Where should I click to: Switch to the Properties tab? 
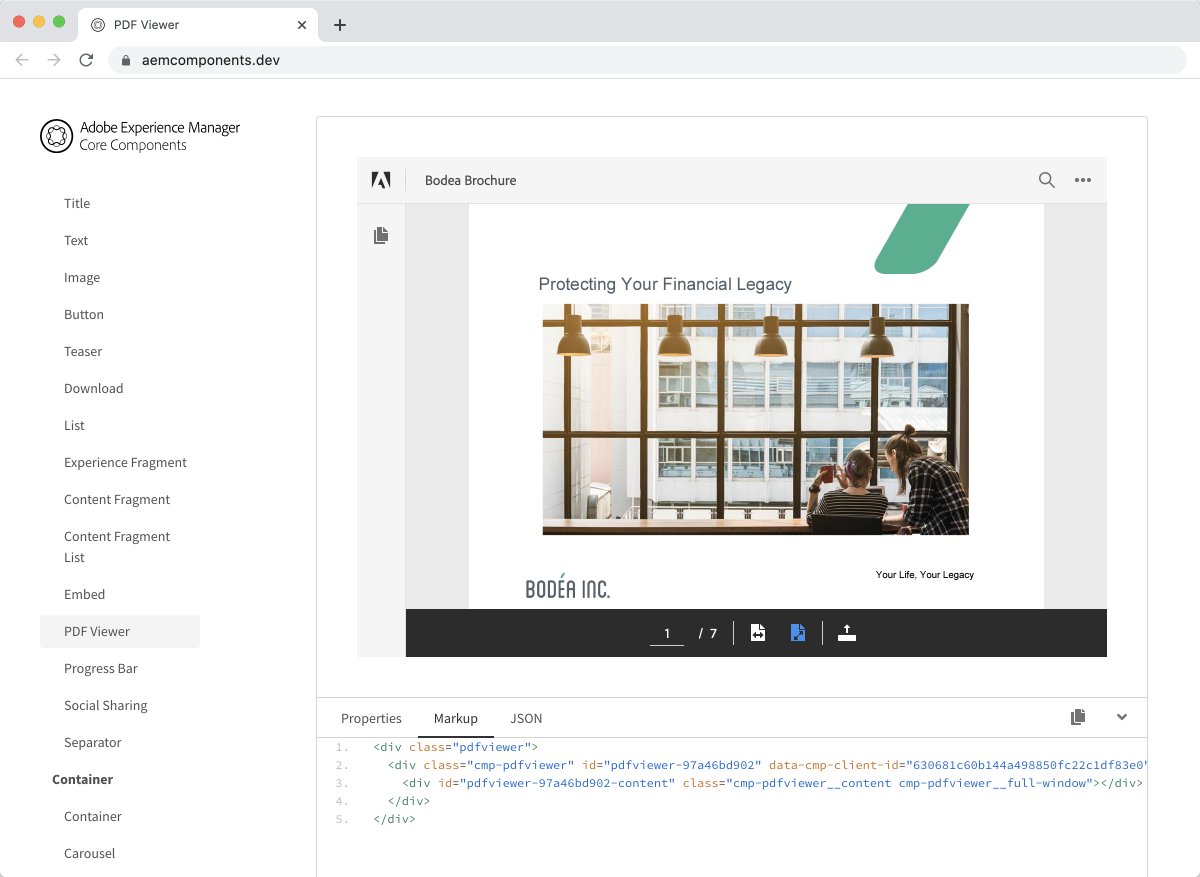371,718
